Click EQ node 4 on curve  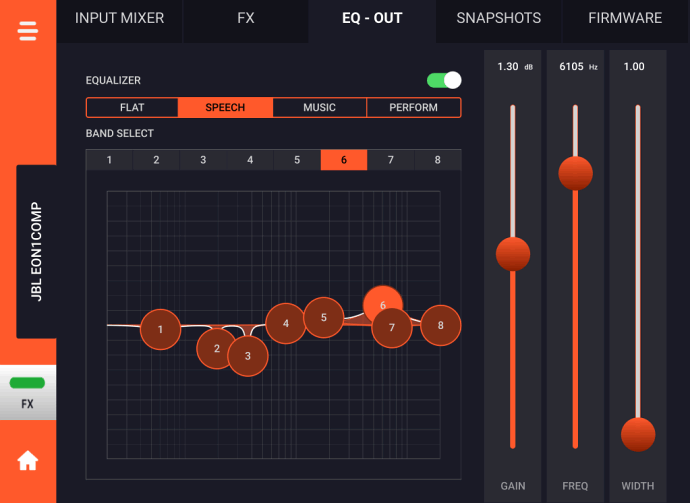click(285, 323)
